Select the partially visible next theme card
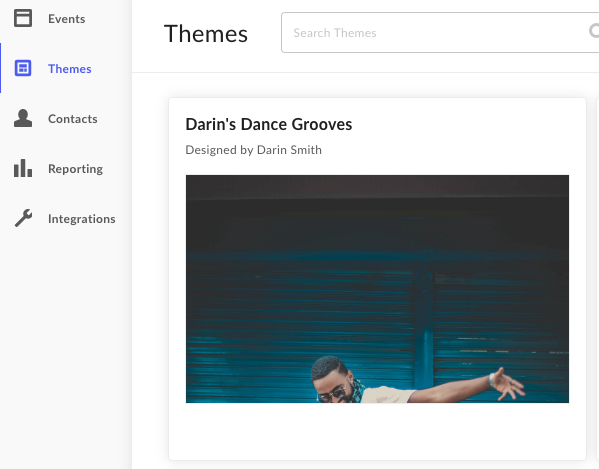599x469 pixels. (x=598, y=279)
